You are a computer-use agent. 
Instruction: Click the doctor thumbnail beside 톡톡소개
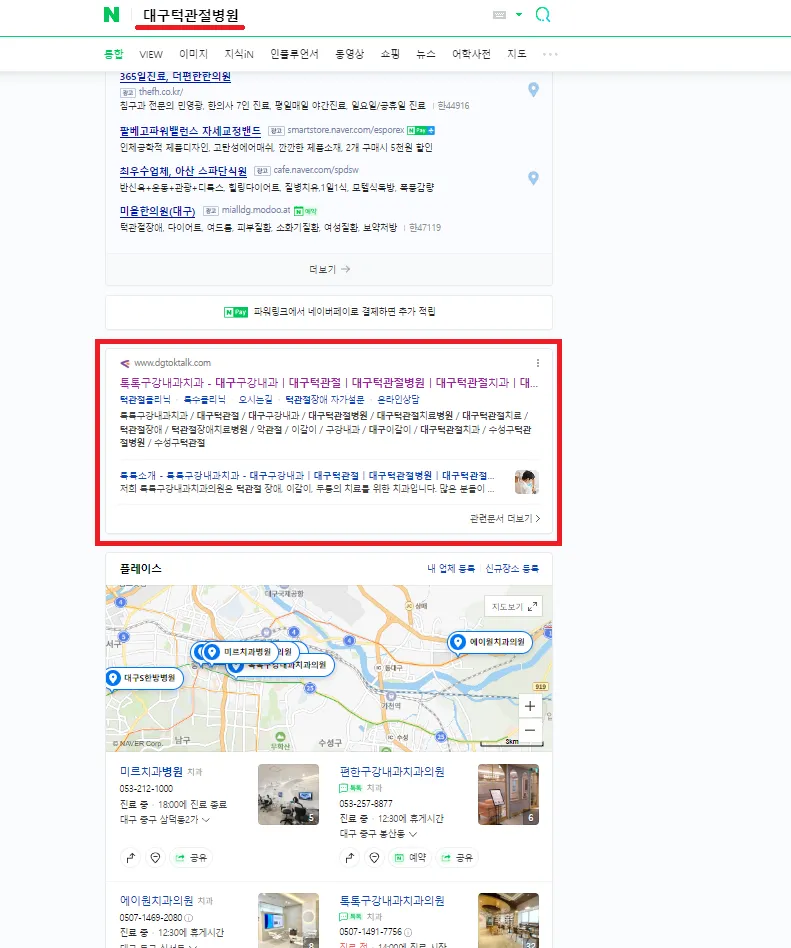(527, 482)
